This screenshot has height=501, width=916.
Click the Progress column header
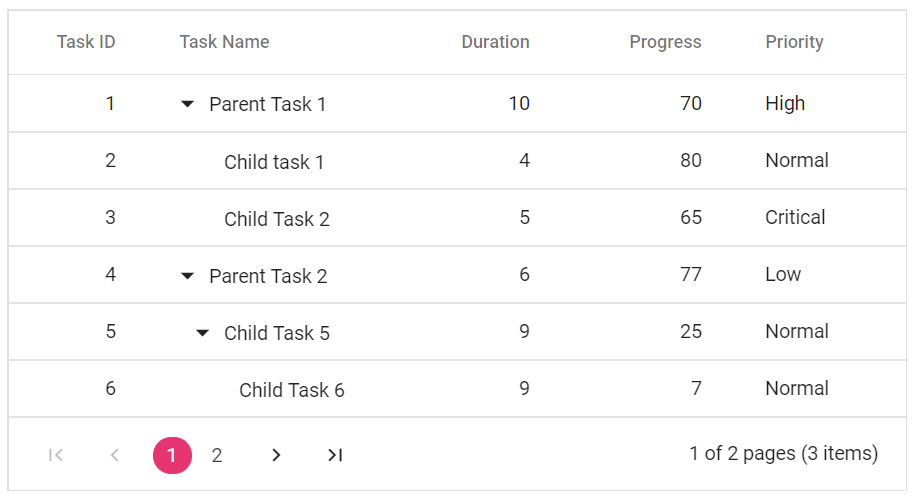(665, 42)
